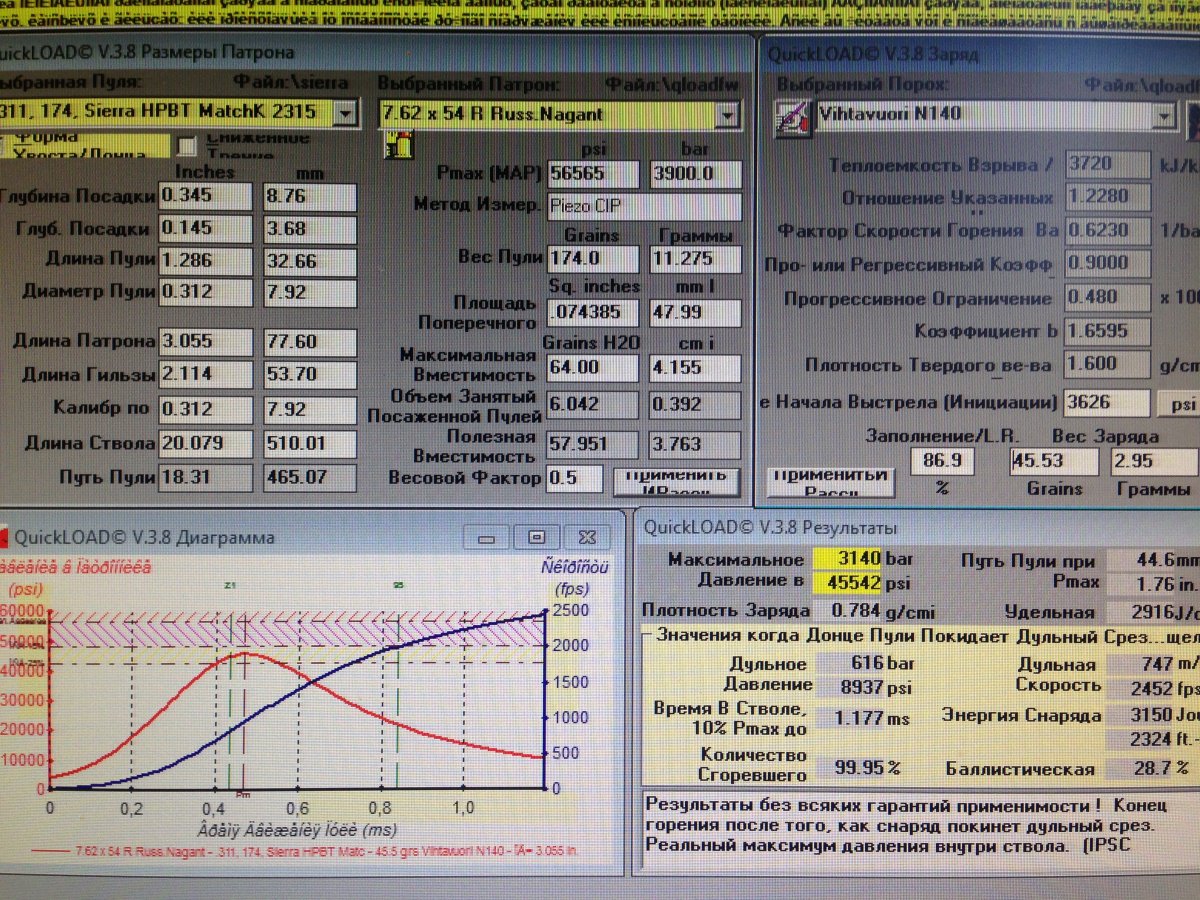Click the Вес Заряда grains field 45.53

click(x=1056, y=461)
